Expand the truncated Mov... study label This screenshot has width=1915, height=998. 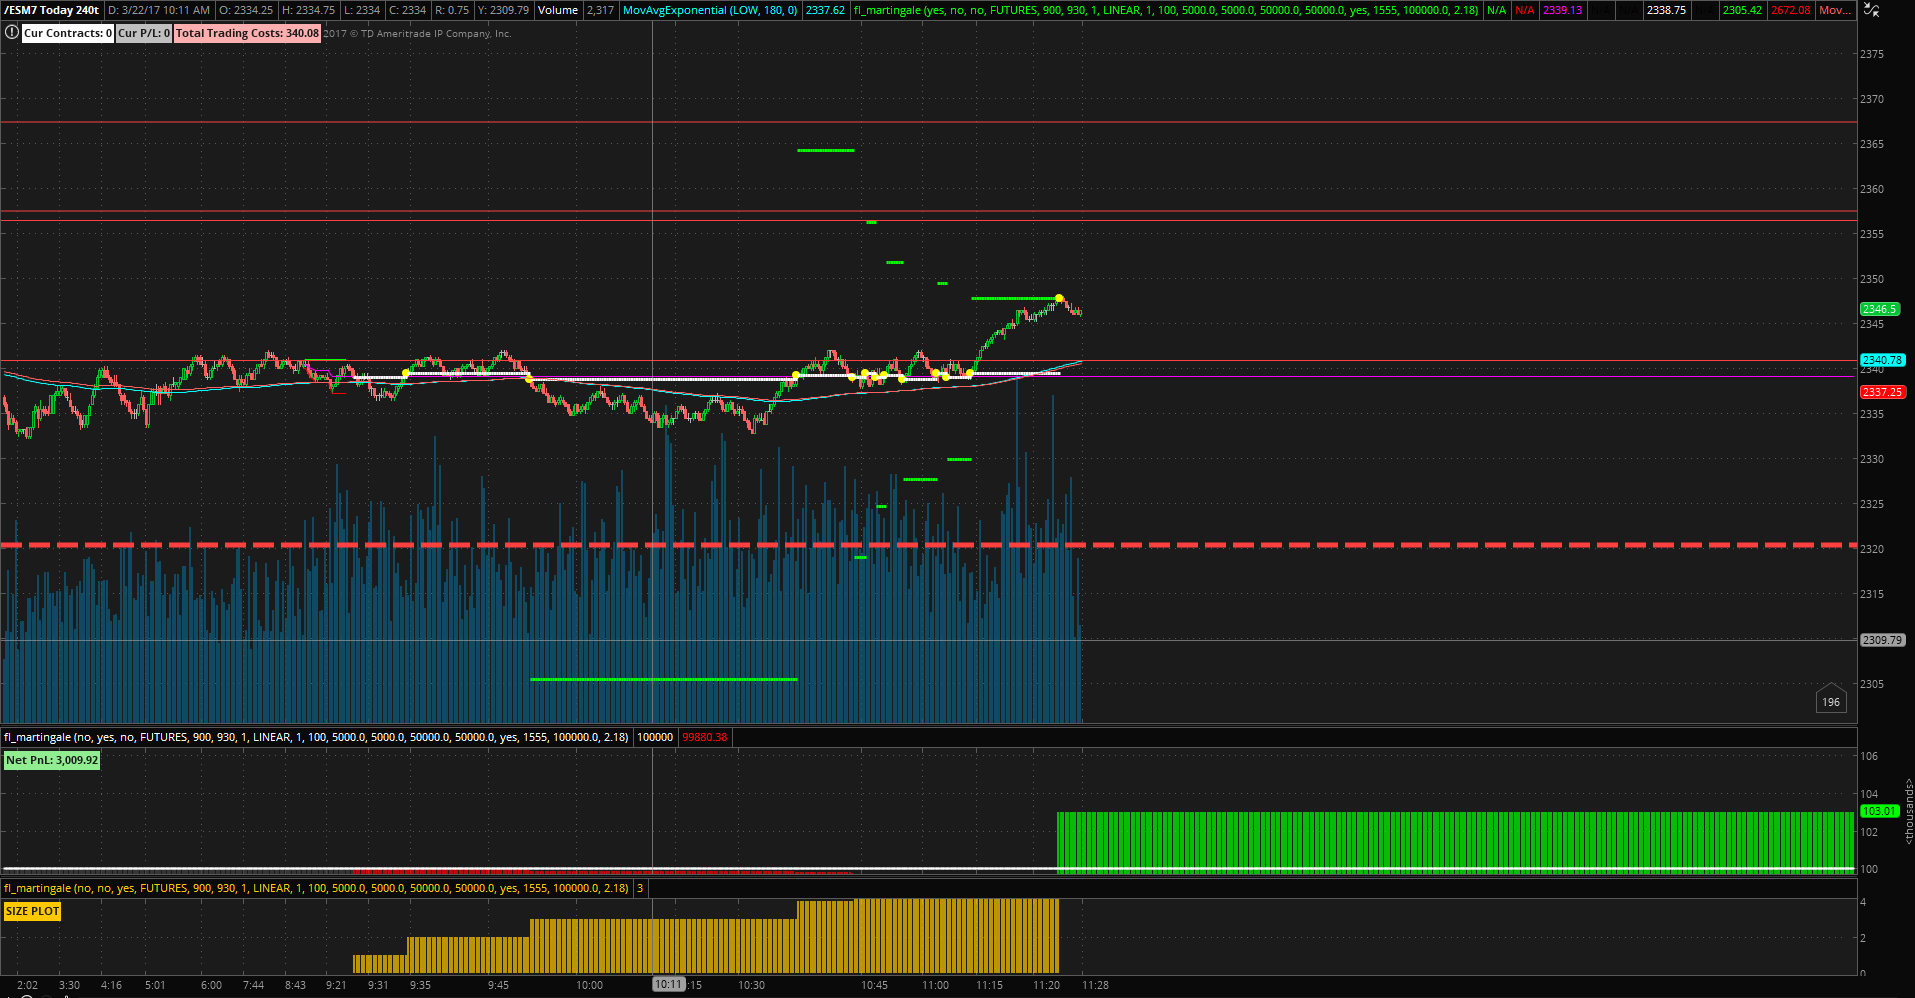click(1835, 10)
